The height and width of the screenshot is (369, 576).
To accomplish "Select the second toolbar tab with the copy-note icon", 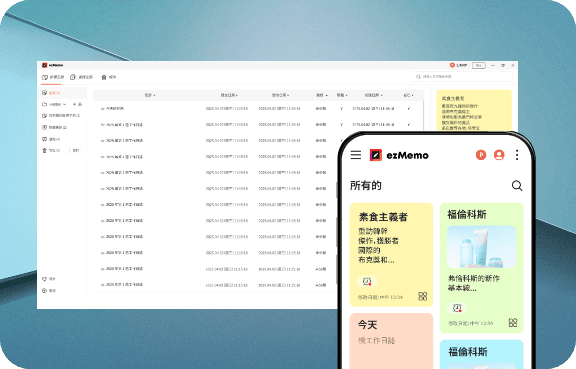I will click(x=81, y=77).
